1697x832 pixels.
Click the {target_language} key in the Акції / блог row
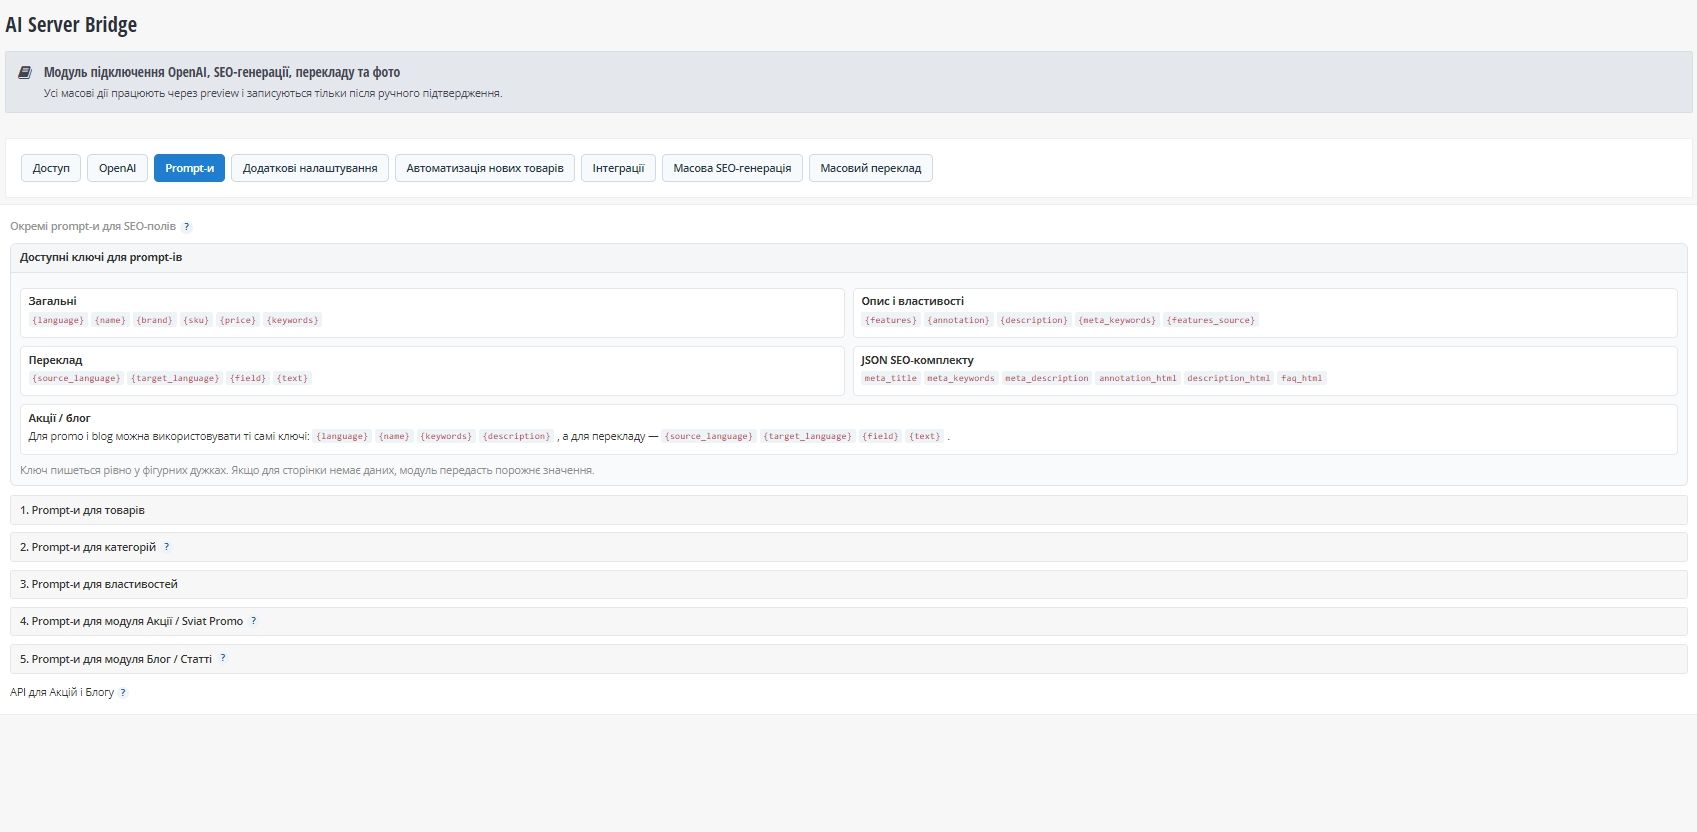coord(808,436)
